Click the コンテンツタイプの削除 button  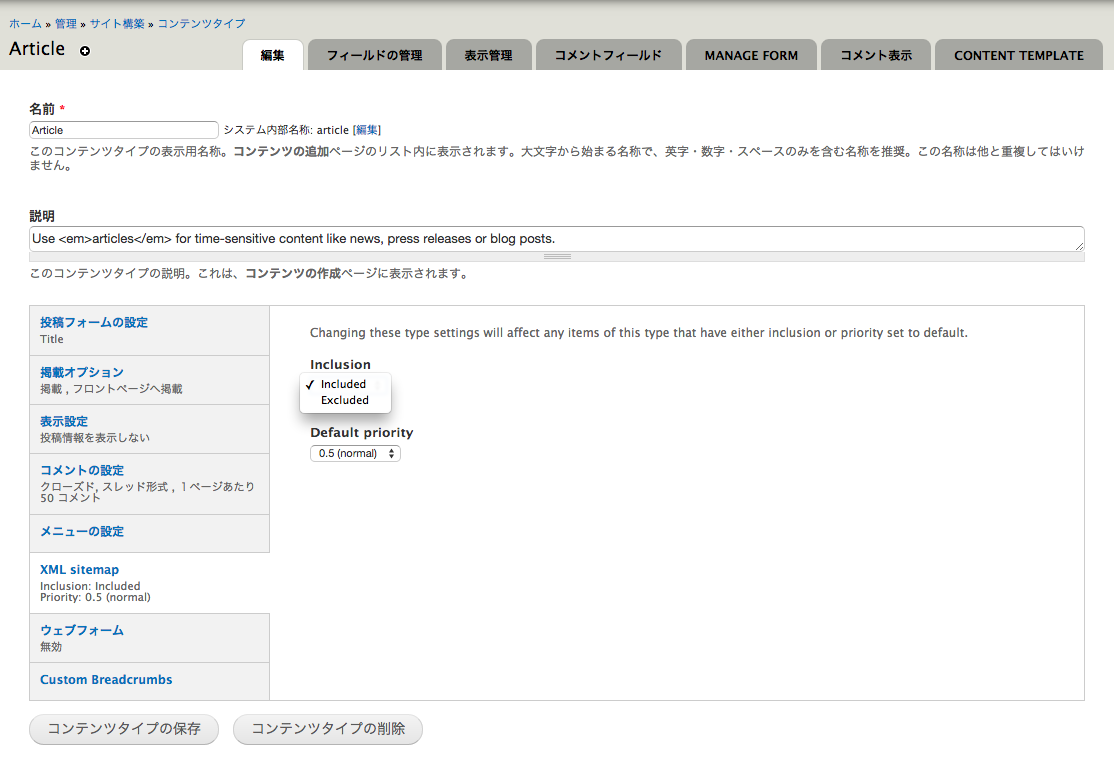pos(328,729)
